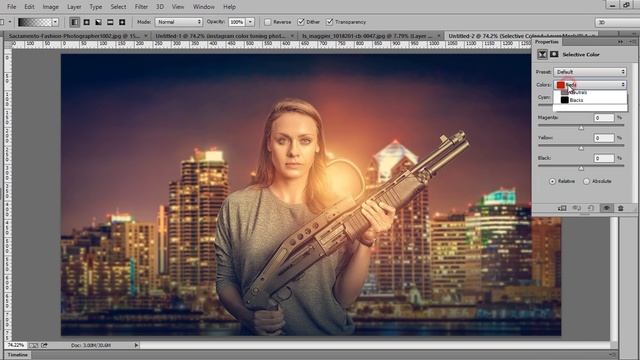
Task: Open the Filter menu
Action: click(141, 7)
